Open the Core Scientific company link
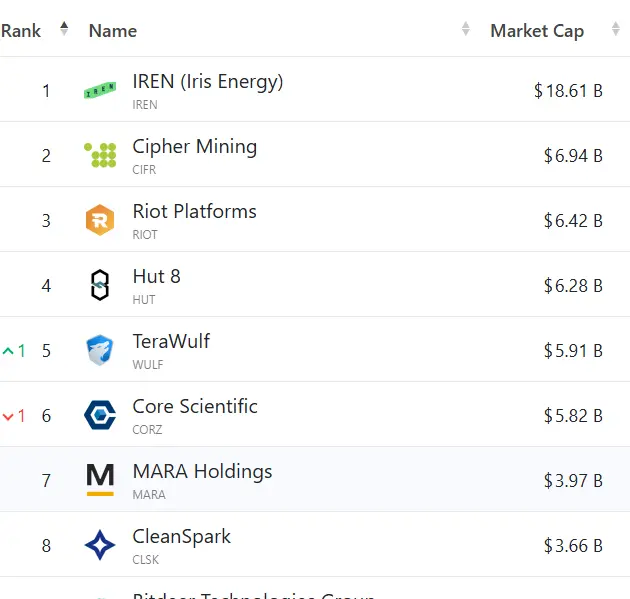Viewport: 630px width, 599px height. coord(195,407)
